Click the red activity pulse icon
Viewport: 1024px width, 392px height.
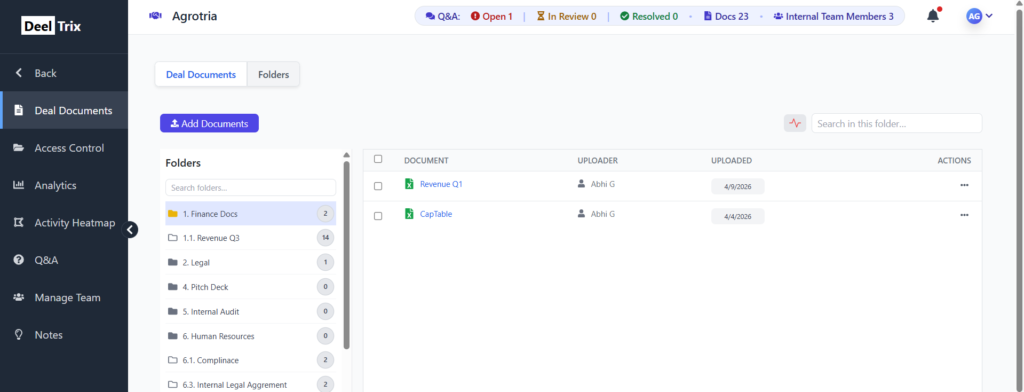pos(795,123)
